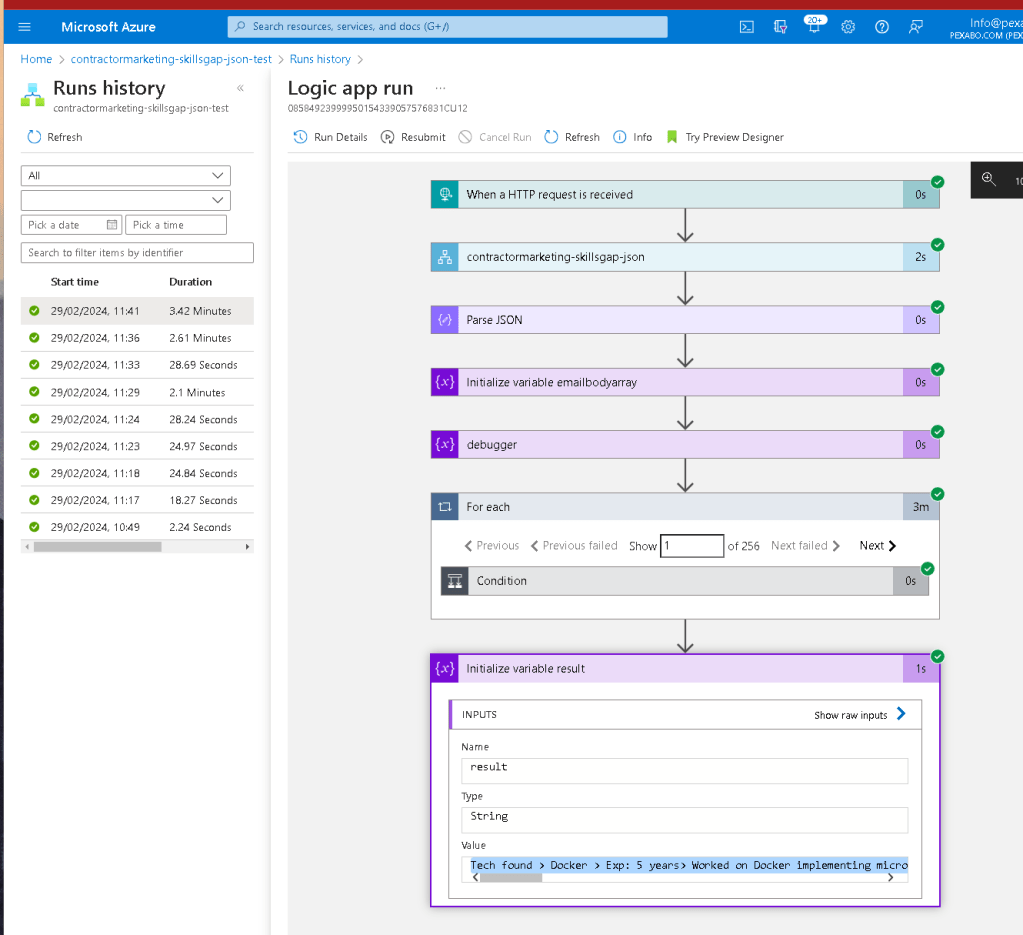Jump to Previous failed iteration
The width and height of the screenshot is (1023, 935).
pos(574,545)
